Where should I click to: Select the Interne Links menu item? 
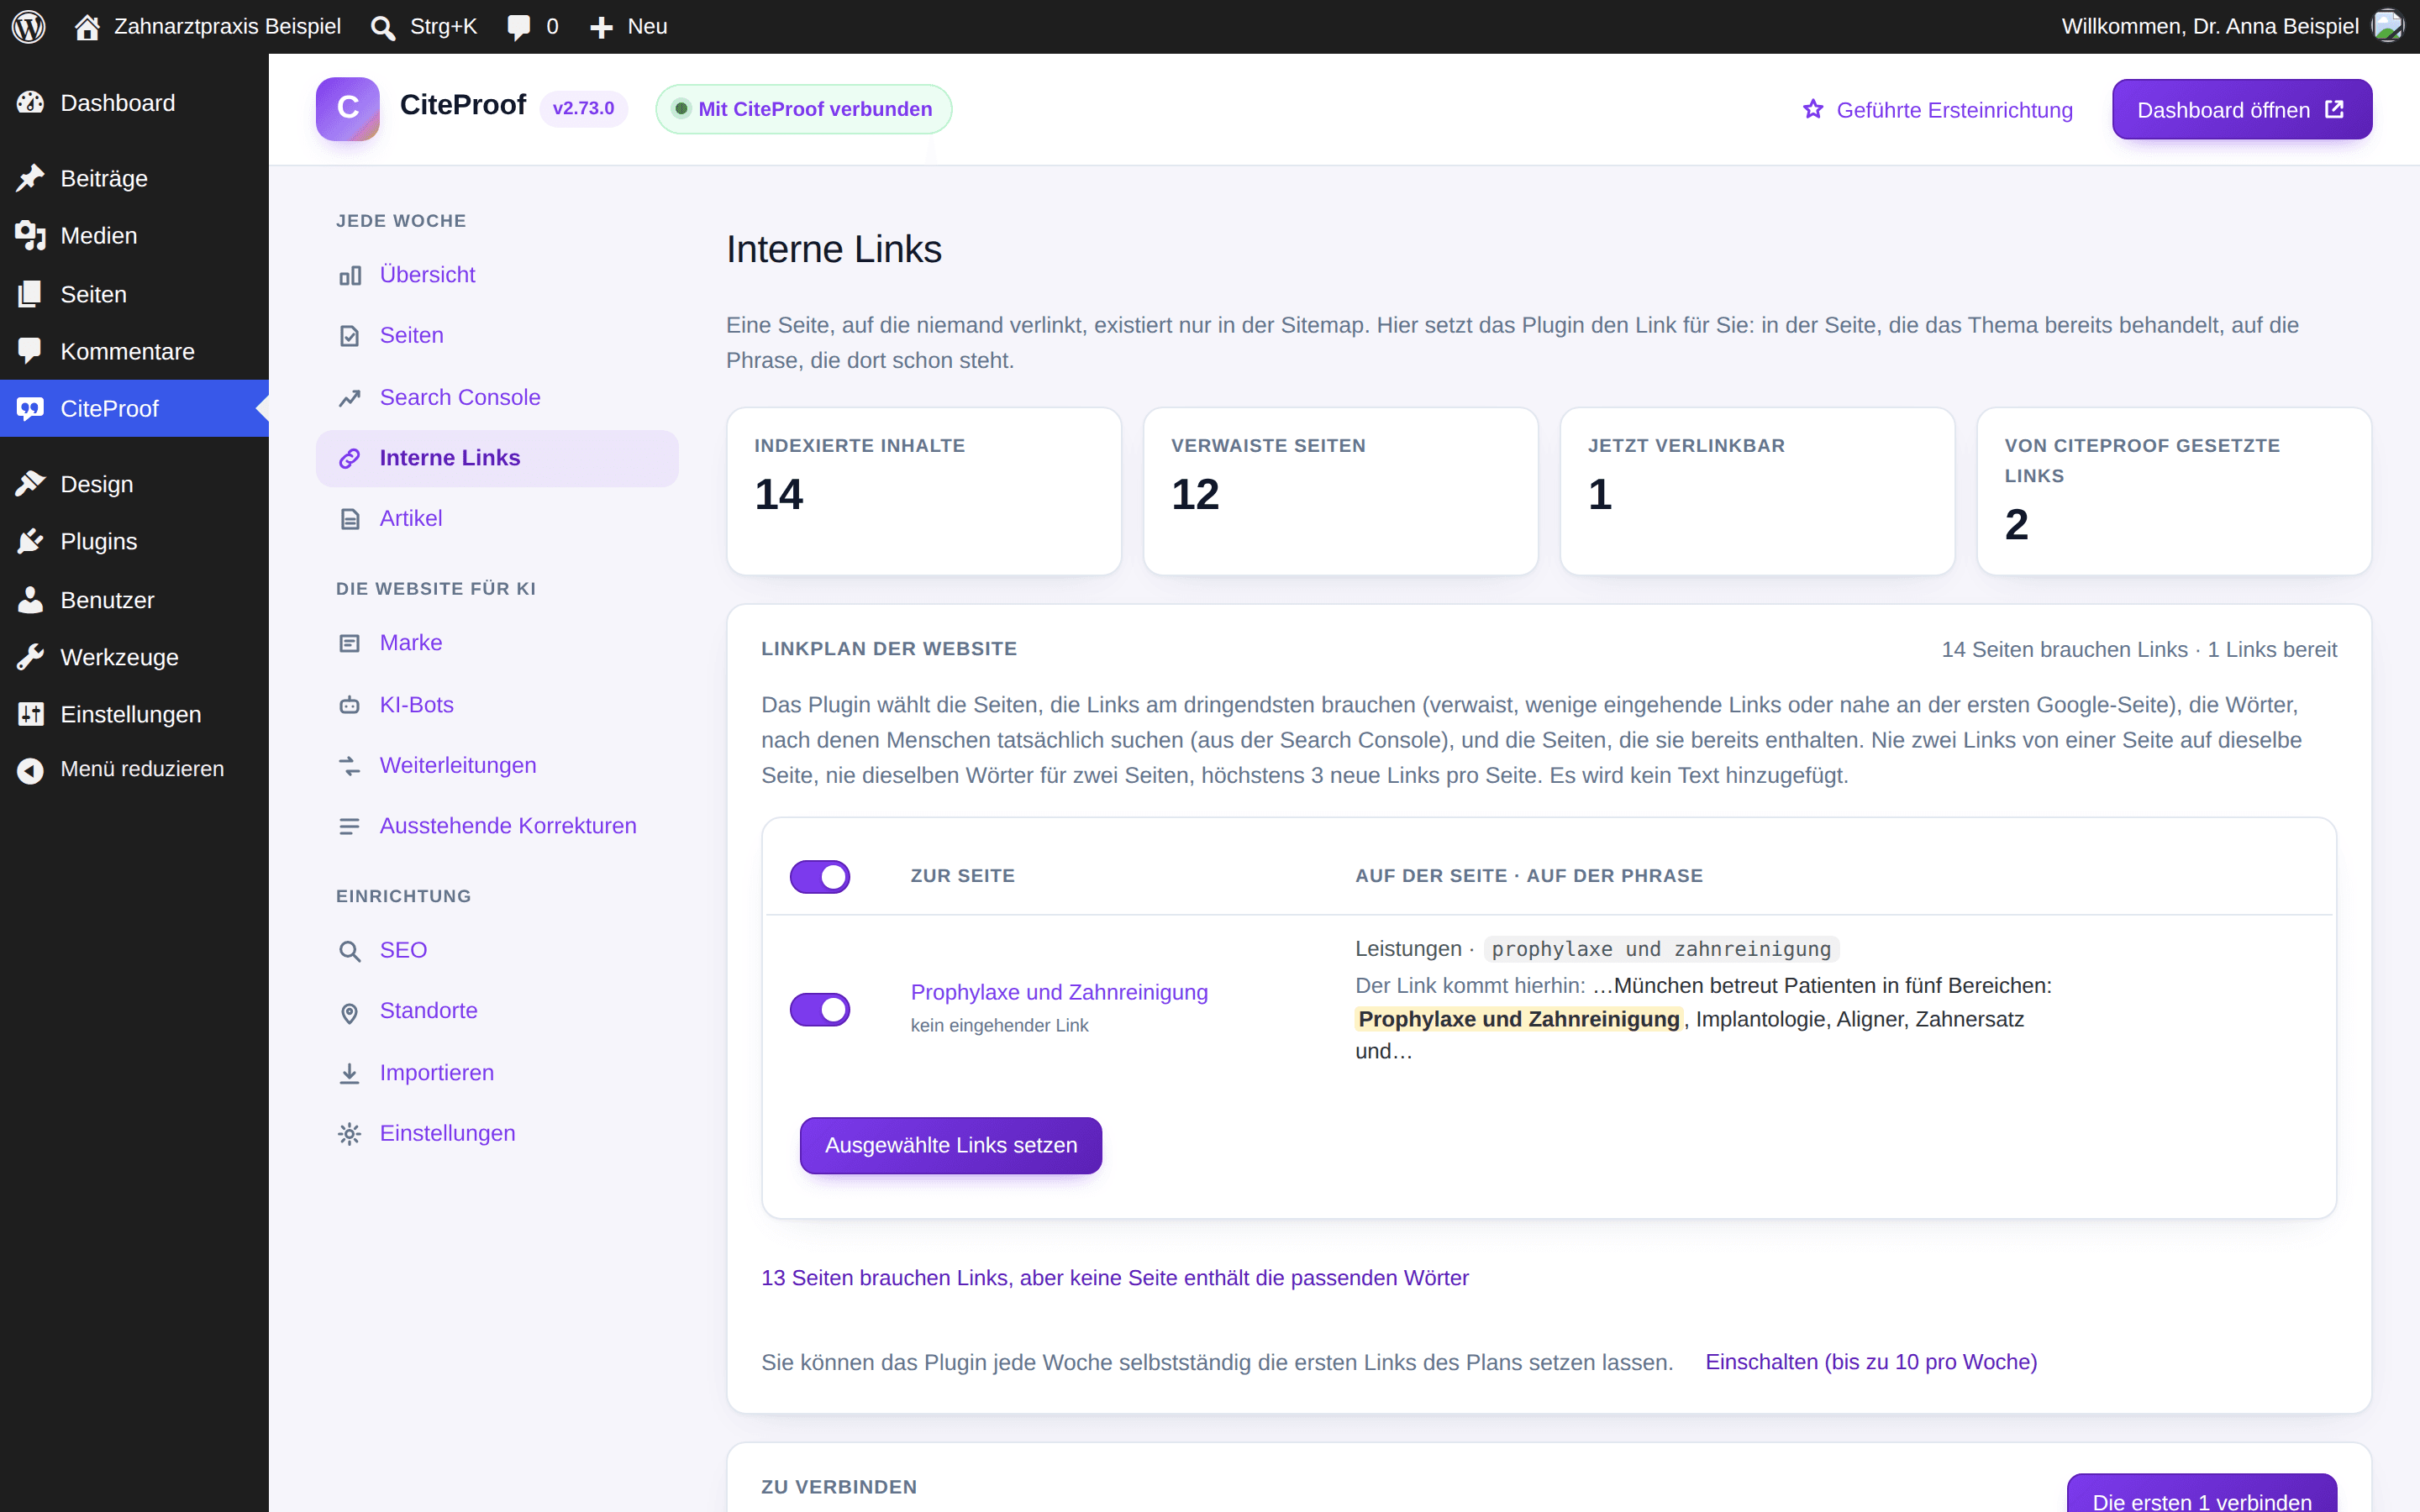[497, 458]
